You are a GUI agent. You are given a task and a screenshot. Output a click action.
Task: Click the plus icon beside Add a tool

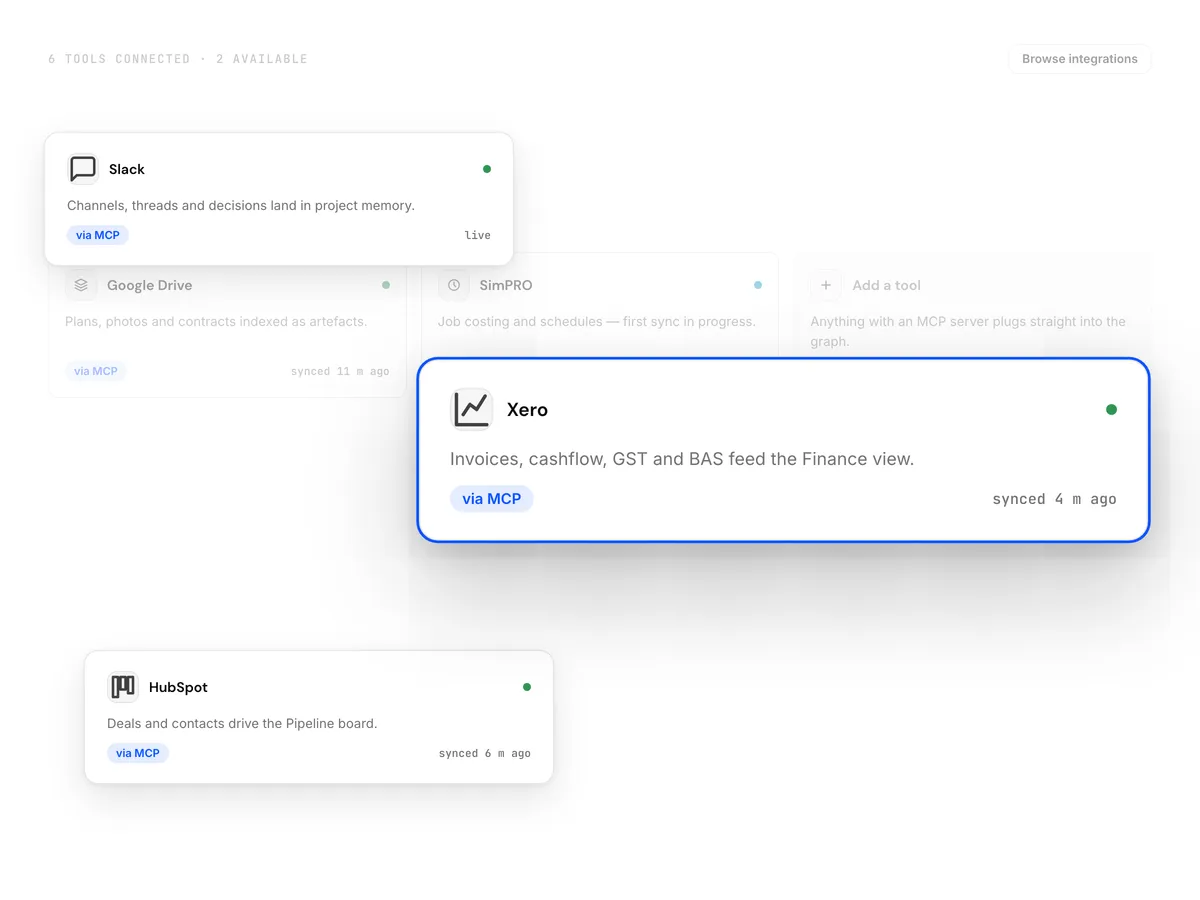click(x=826, y=285)
